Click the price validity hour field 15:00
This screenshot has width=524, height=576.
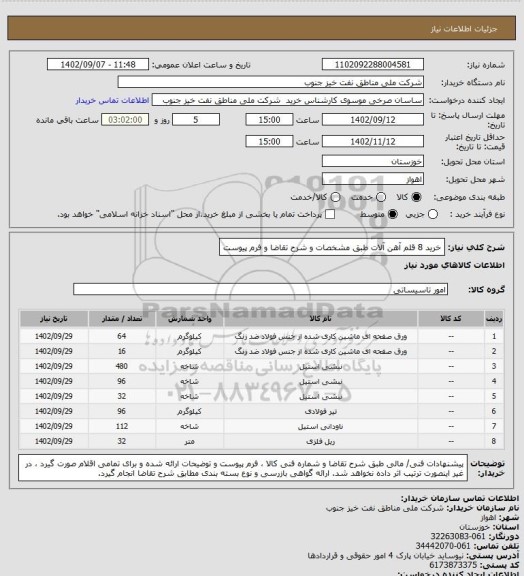(x=269, y=141)
